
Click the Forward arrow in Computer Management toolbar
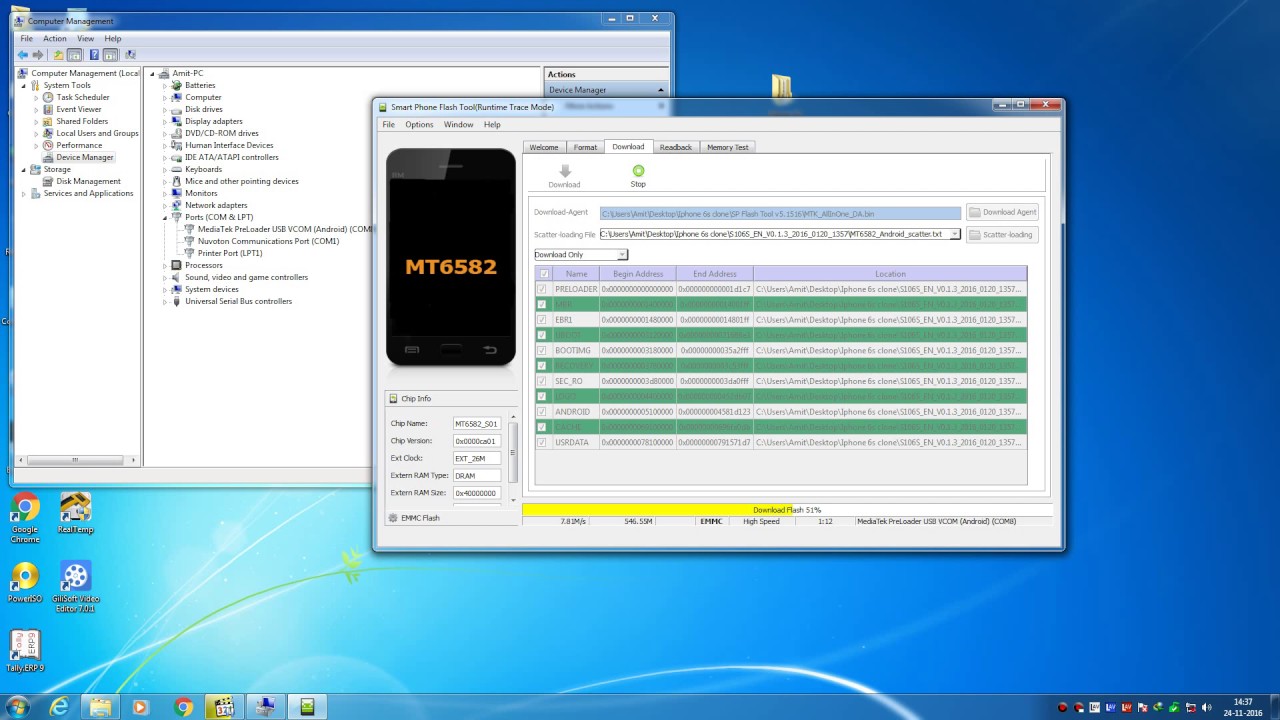(x=38, y=55)
